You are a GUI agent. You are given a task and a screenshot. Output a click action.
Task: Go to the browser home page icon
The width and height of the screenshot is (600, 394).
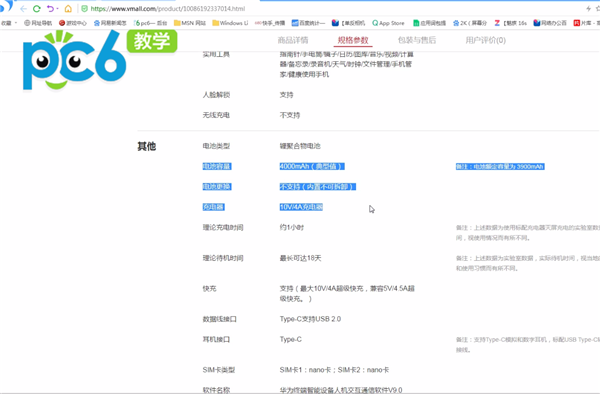pos(68,8)
